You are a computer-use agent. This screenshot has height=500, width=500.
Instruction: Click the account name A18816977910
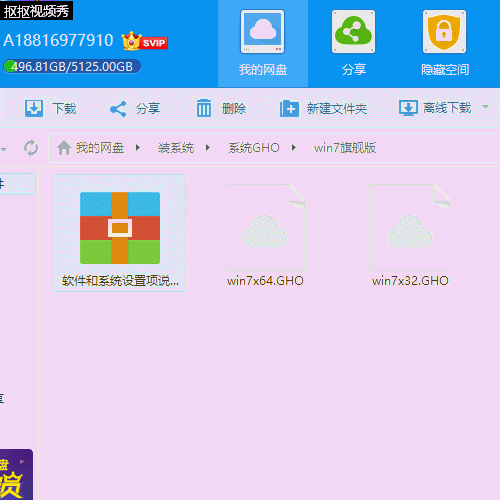click(58, 40)
